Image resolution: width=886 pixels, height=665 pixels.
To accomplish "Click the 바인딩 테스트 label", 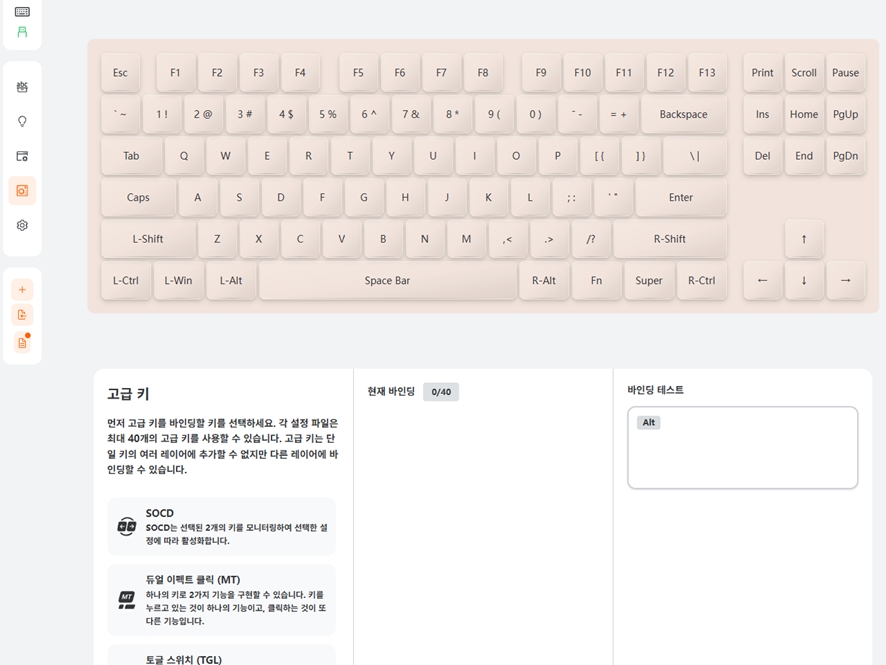I will click(655, 390).
